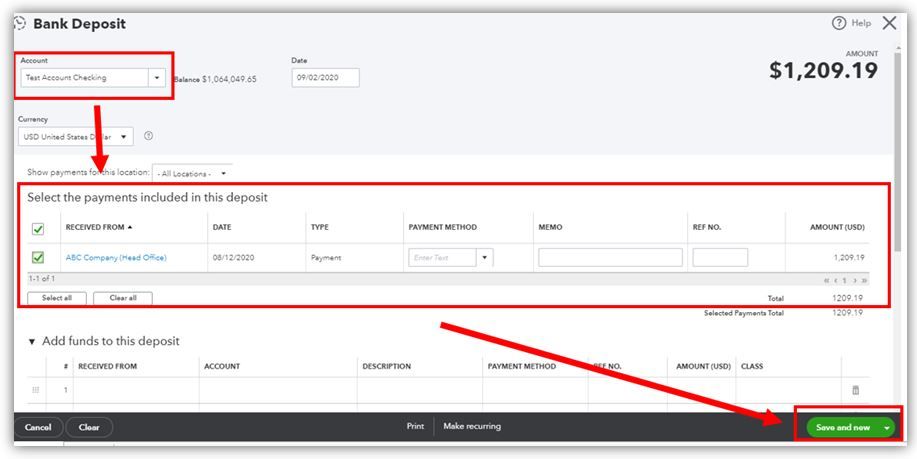The width and height of the screenshot is (917, 459).
Task: Go to previous page of payments
Action: point(836,281)
